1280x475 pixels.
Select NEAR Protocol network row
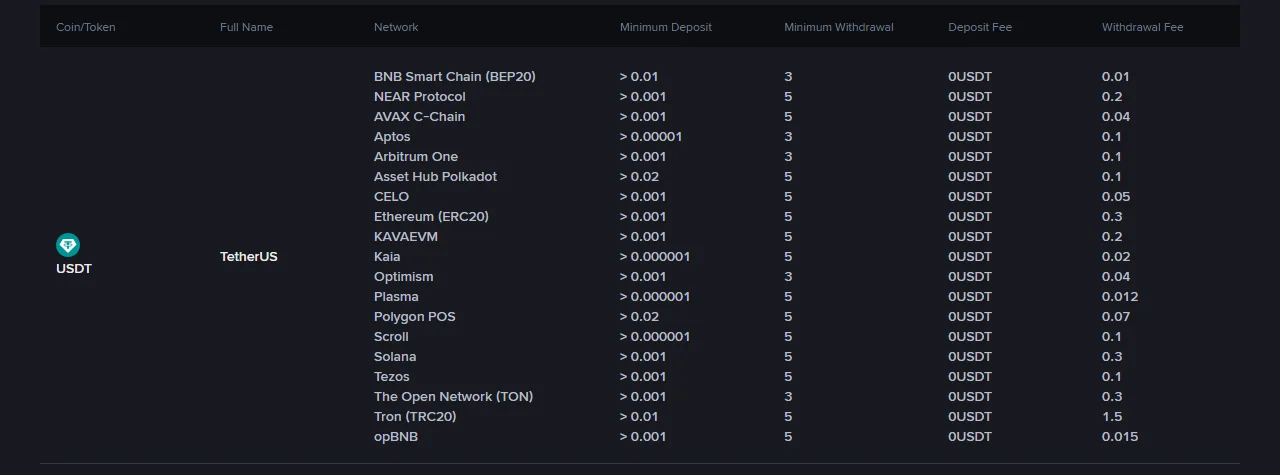click(x=420, y=97)
